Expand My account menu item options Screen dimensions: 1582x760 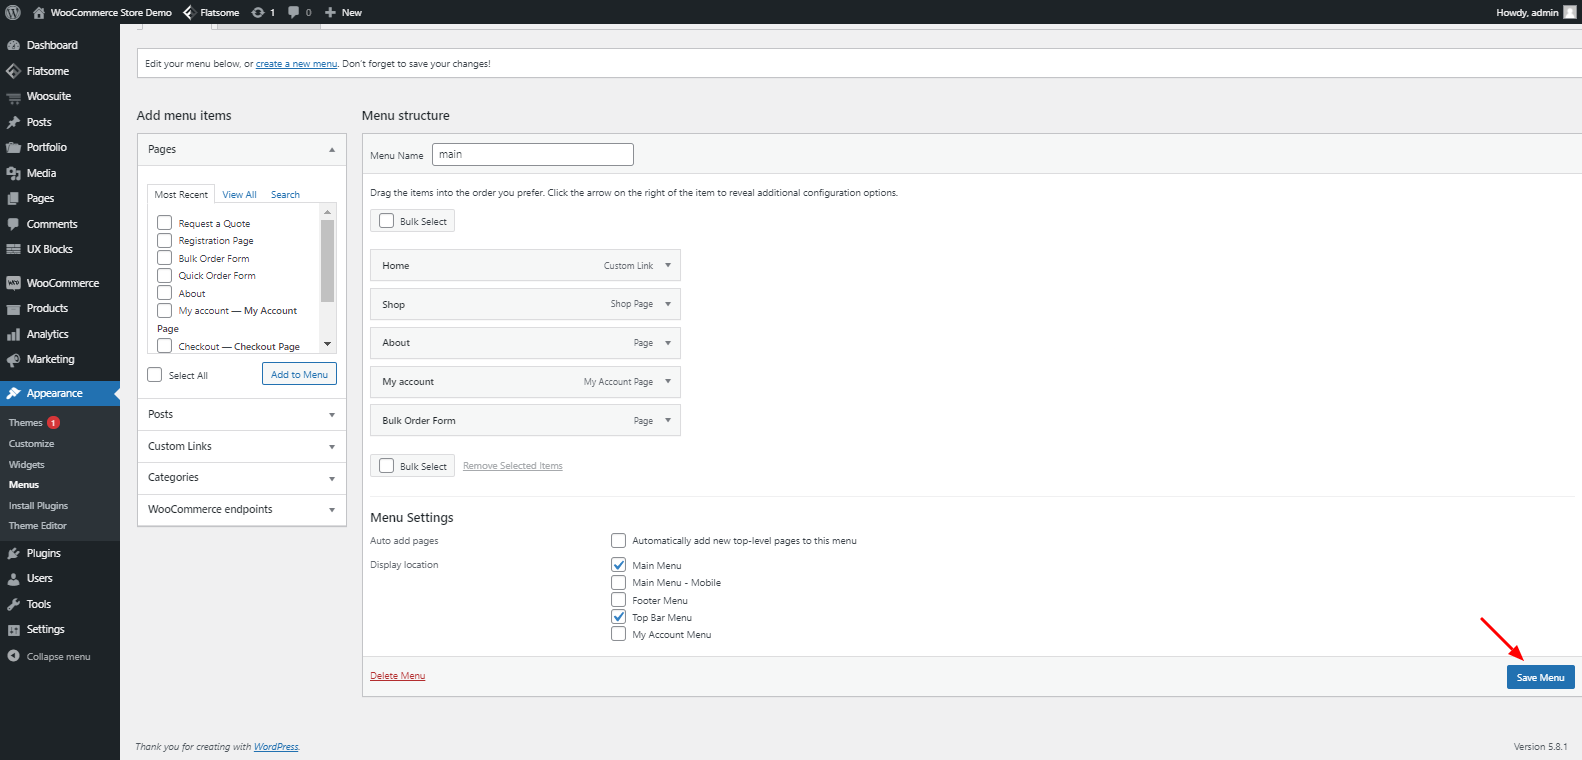[668, 381]
